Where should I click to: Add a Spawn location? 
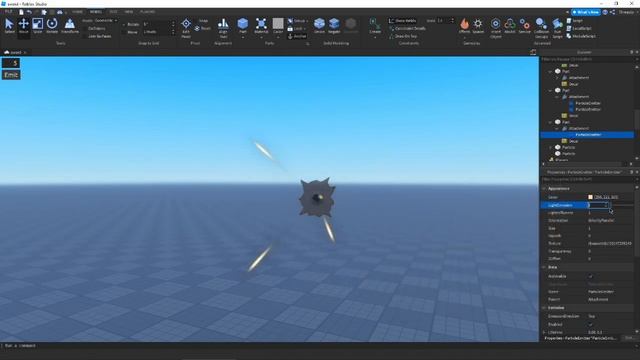tap(478, 25)
